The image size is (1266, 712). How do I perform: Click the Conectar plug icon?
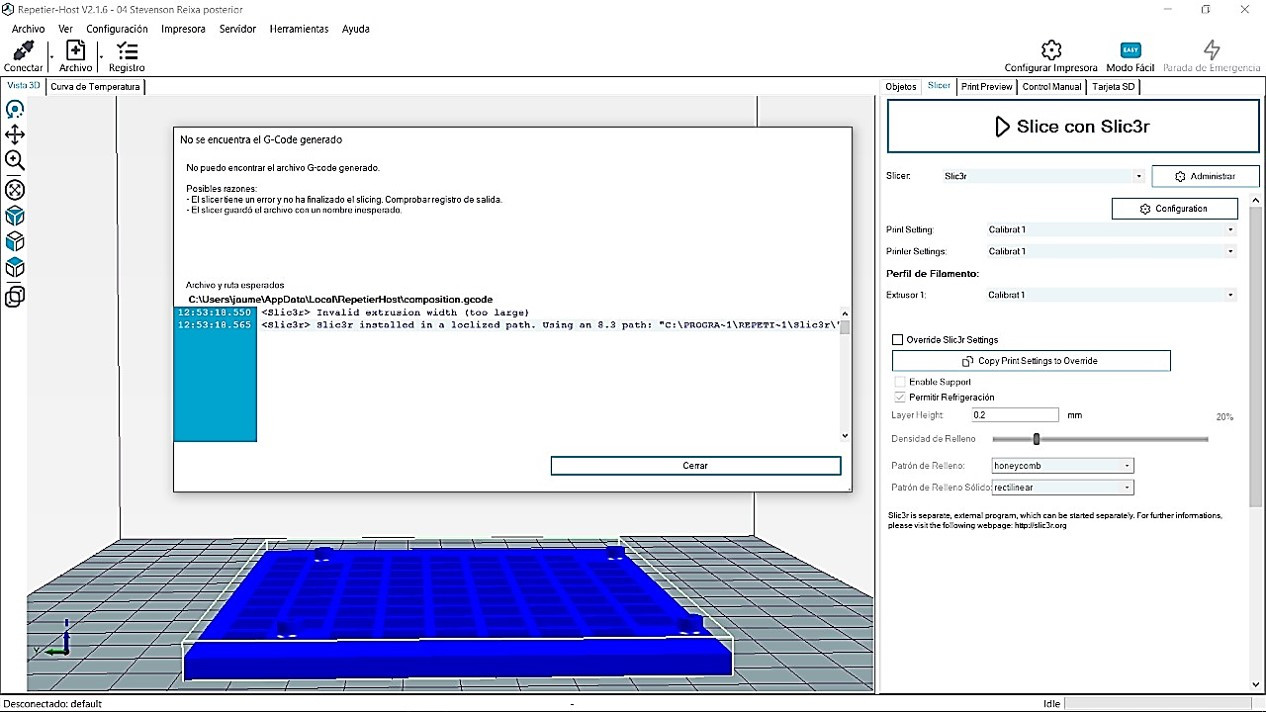tap(23, 51)
